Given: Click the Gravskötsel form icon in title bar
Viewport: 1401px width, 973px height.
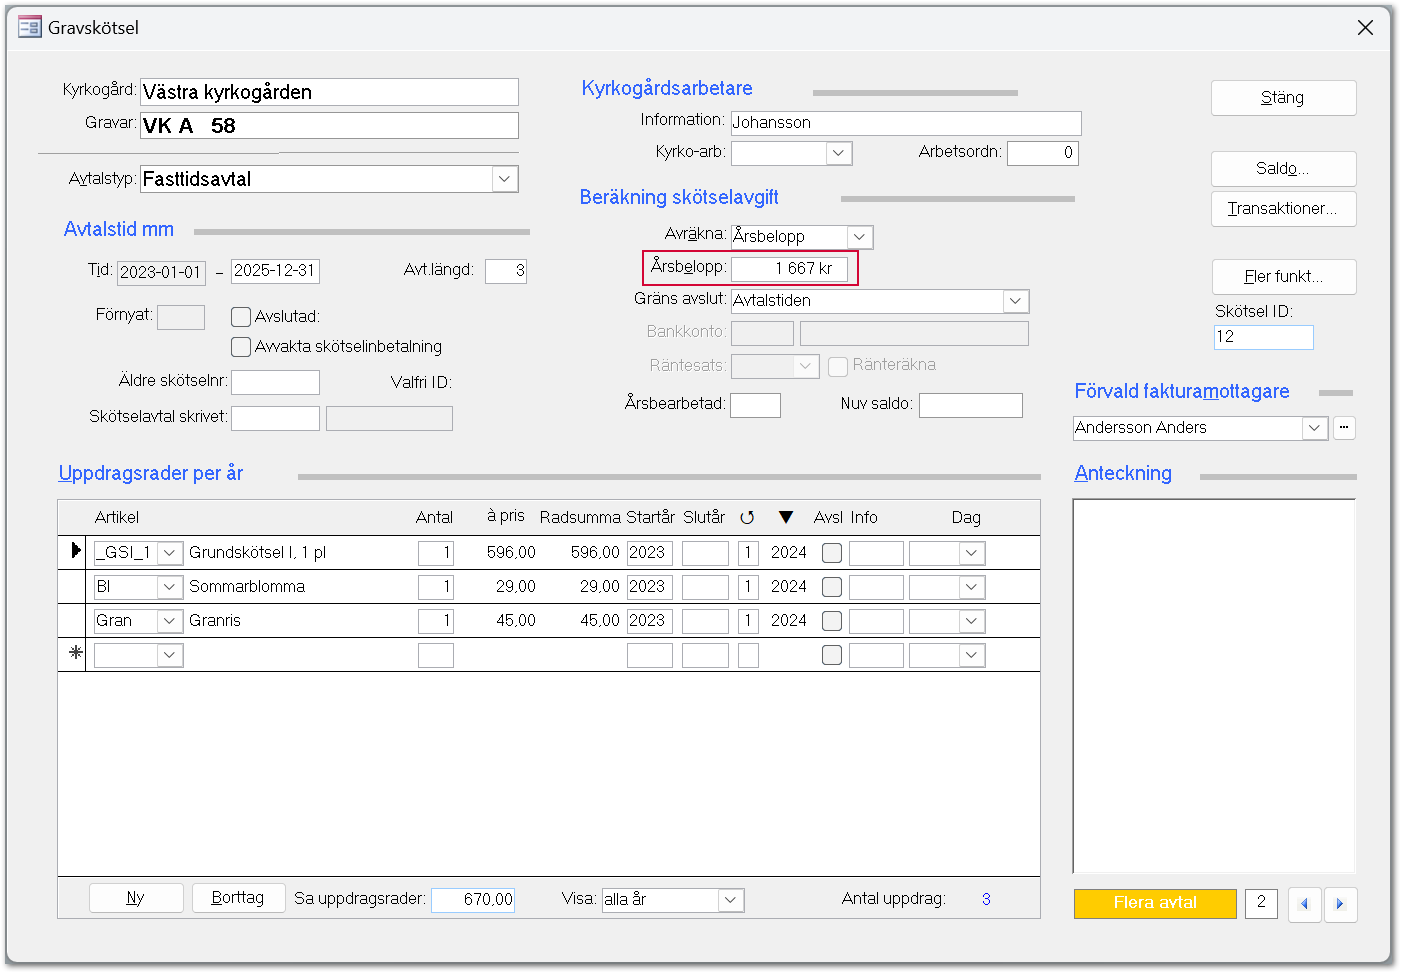Looking at the screenshot, I should tap(29, 28).
